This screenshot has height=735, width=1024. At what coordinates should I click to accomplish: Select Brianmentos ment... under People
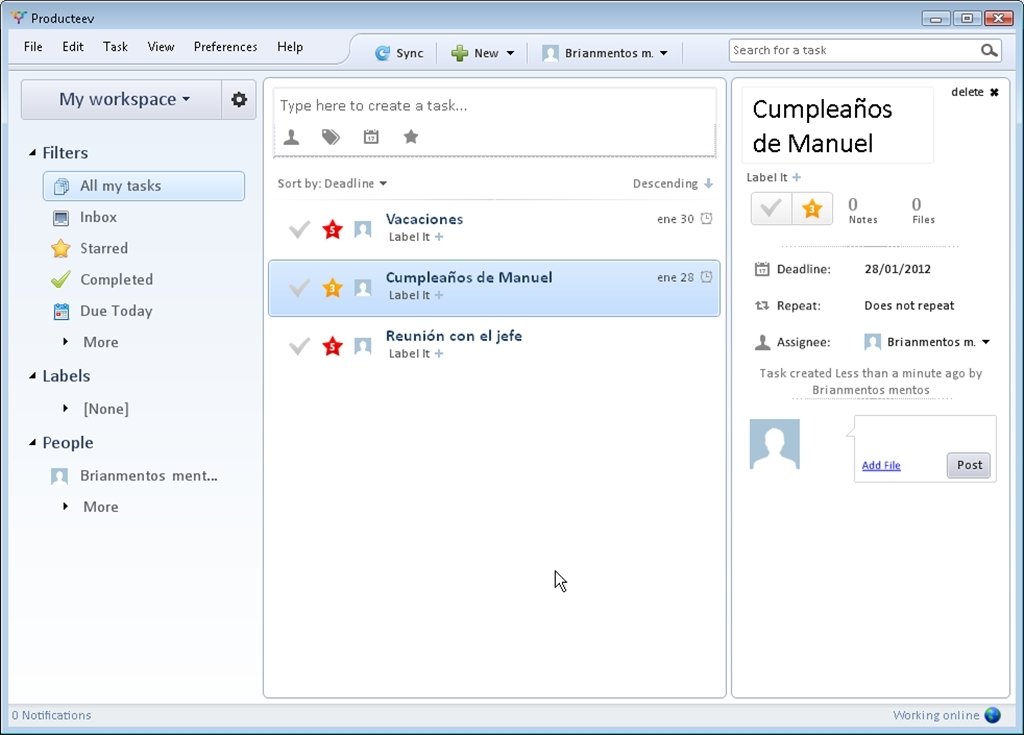click(134, 476)
